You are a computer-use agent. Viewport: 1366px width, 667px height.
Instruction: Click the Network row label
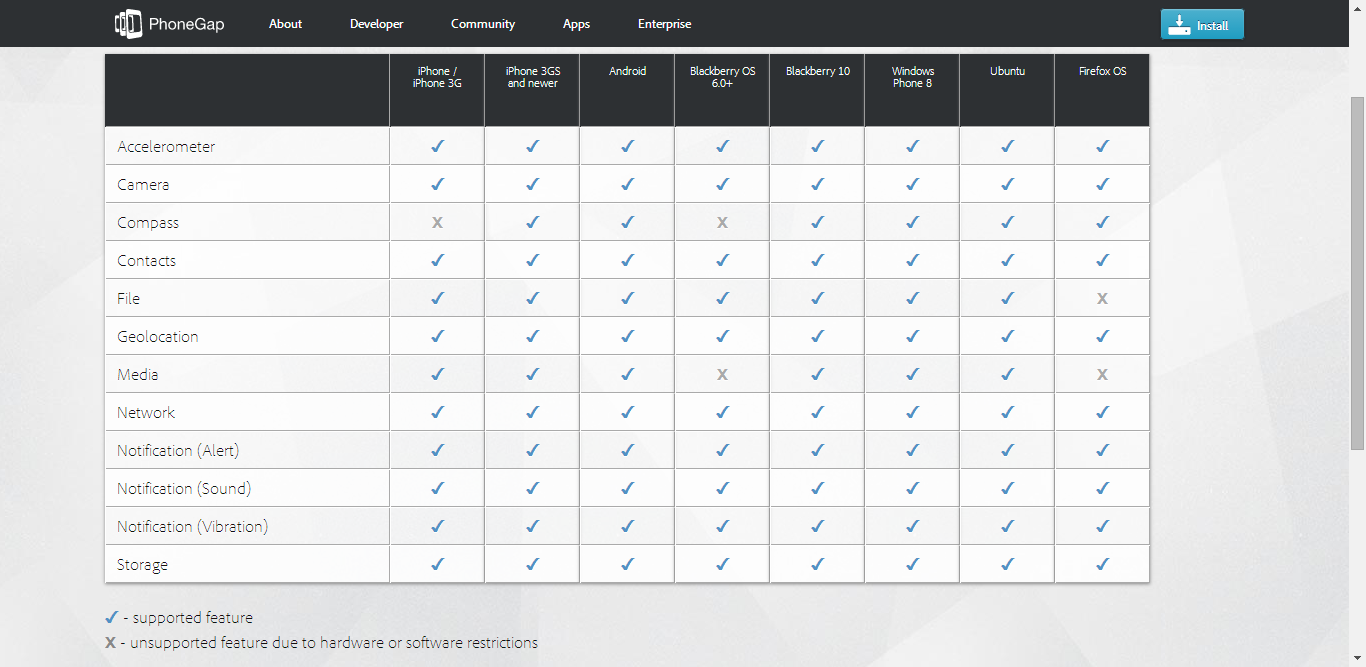[x=146, y=412]
